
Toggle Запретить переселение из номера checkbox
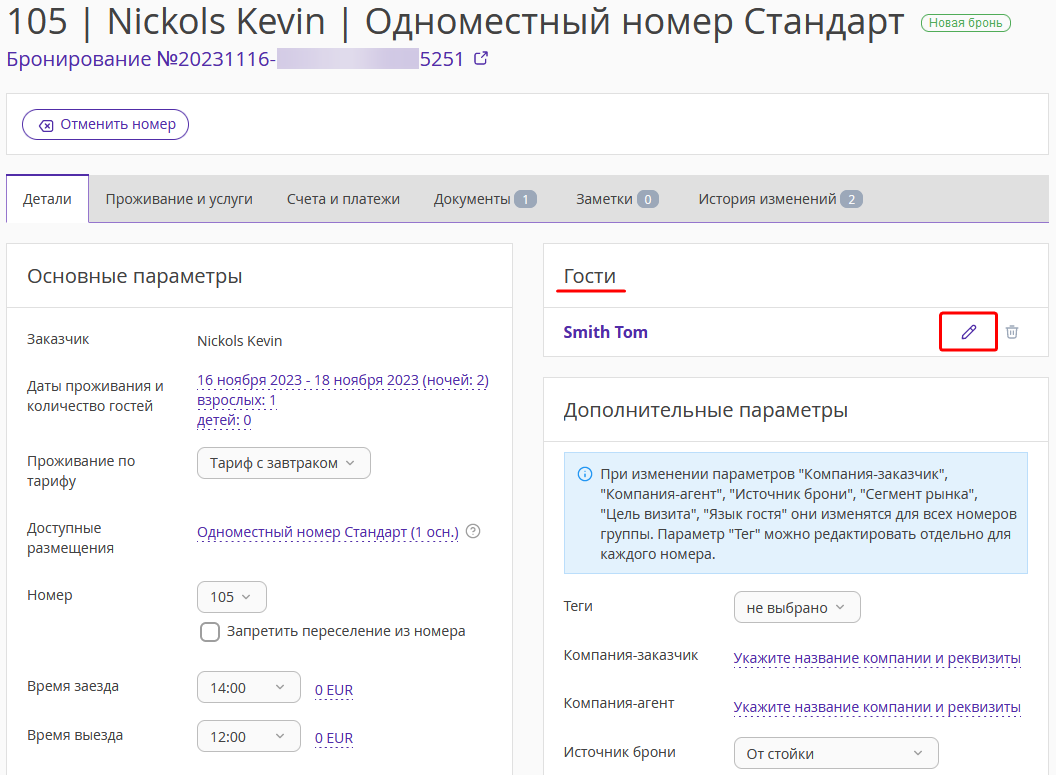(209, 632)
